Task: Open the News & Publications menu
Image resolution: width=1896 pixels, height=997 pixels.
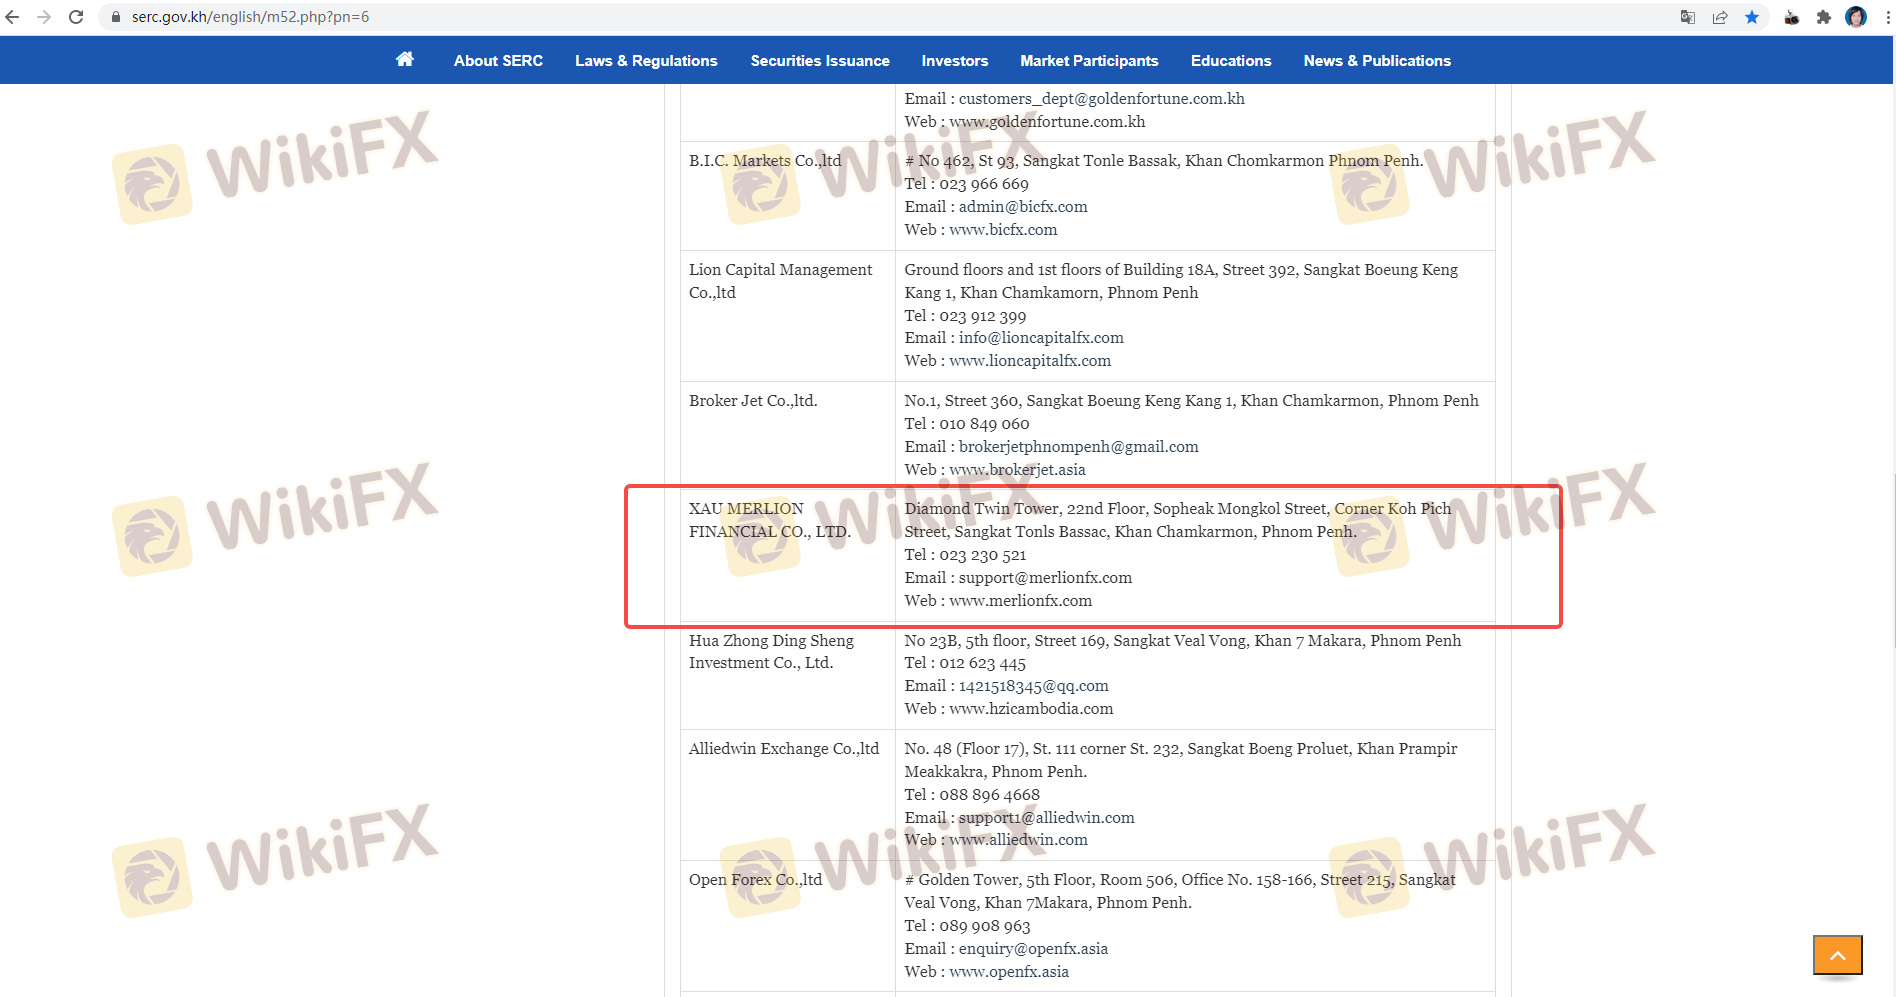Action: pos(1377,61)
